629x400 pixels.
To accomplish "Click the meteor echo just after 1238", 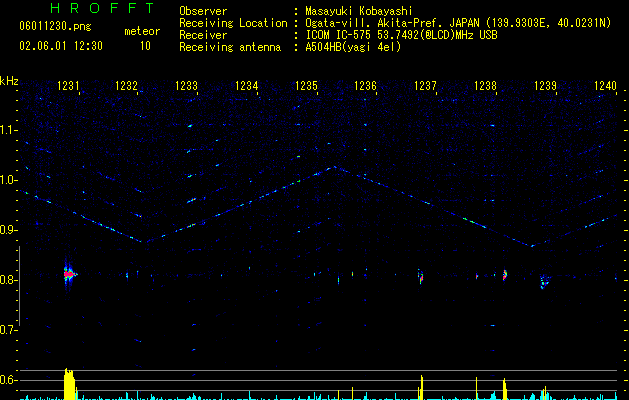I will coord(505,275).
